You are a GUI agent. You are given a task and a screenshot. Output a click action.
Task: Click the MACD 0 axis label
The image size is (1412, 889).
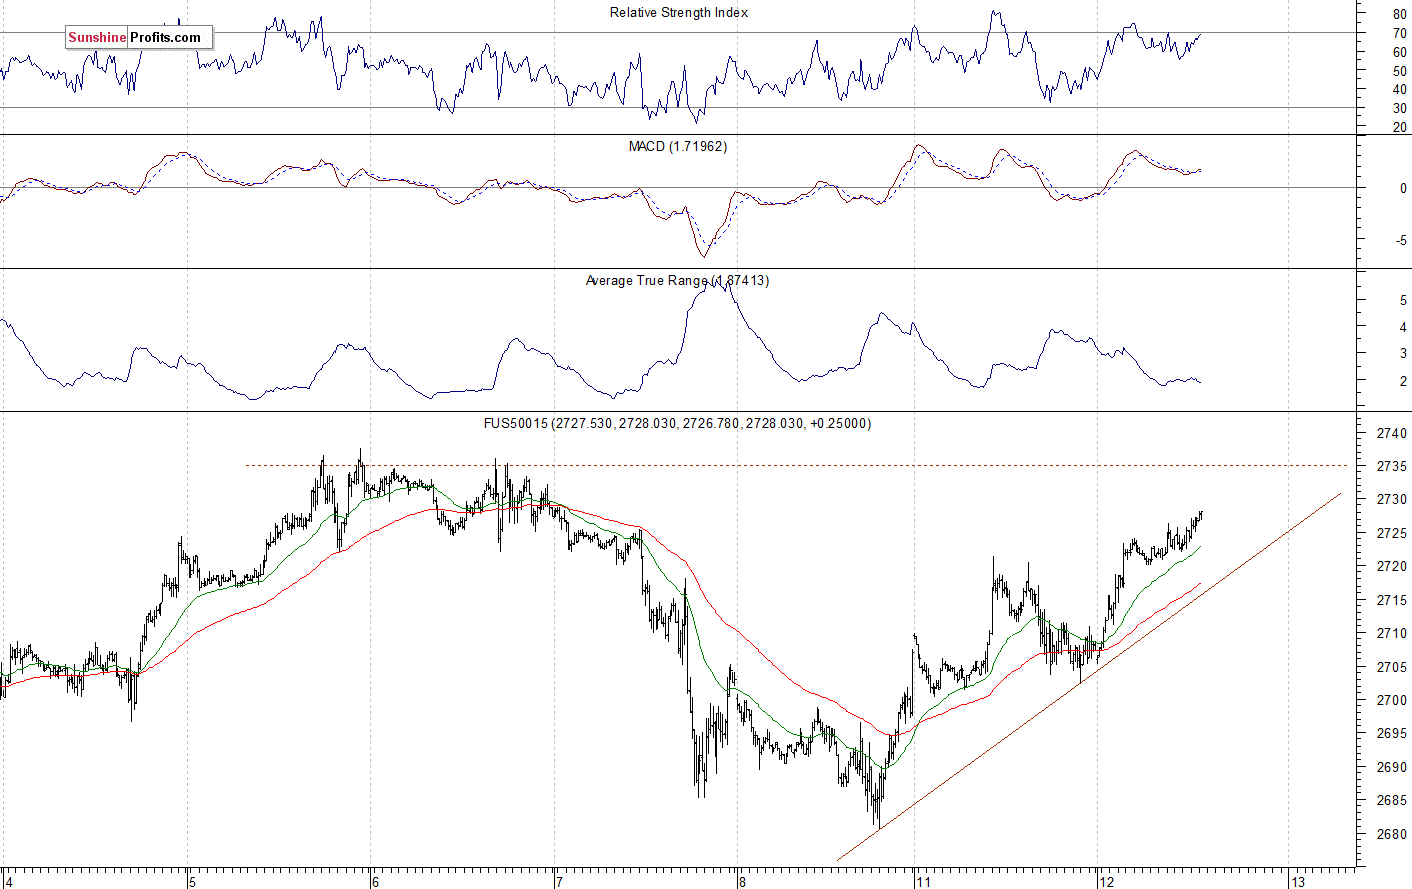1403,189
